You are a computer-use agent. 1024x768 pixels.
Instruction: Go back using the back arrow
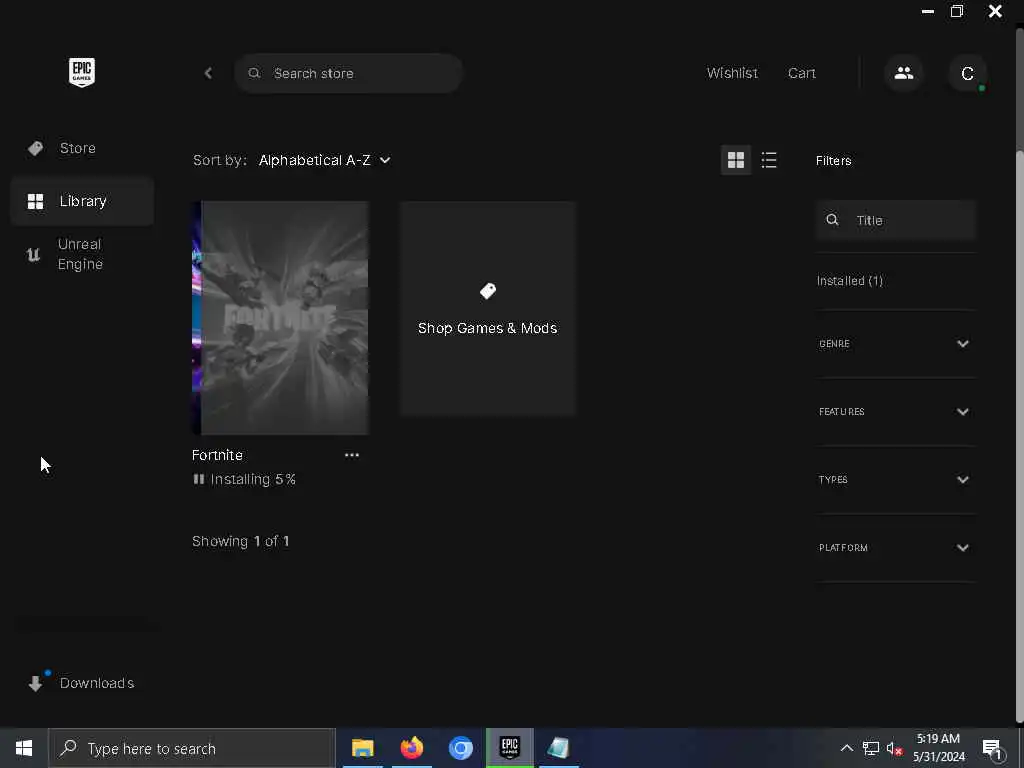[x=208, y=73]
